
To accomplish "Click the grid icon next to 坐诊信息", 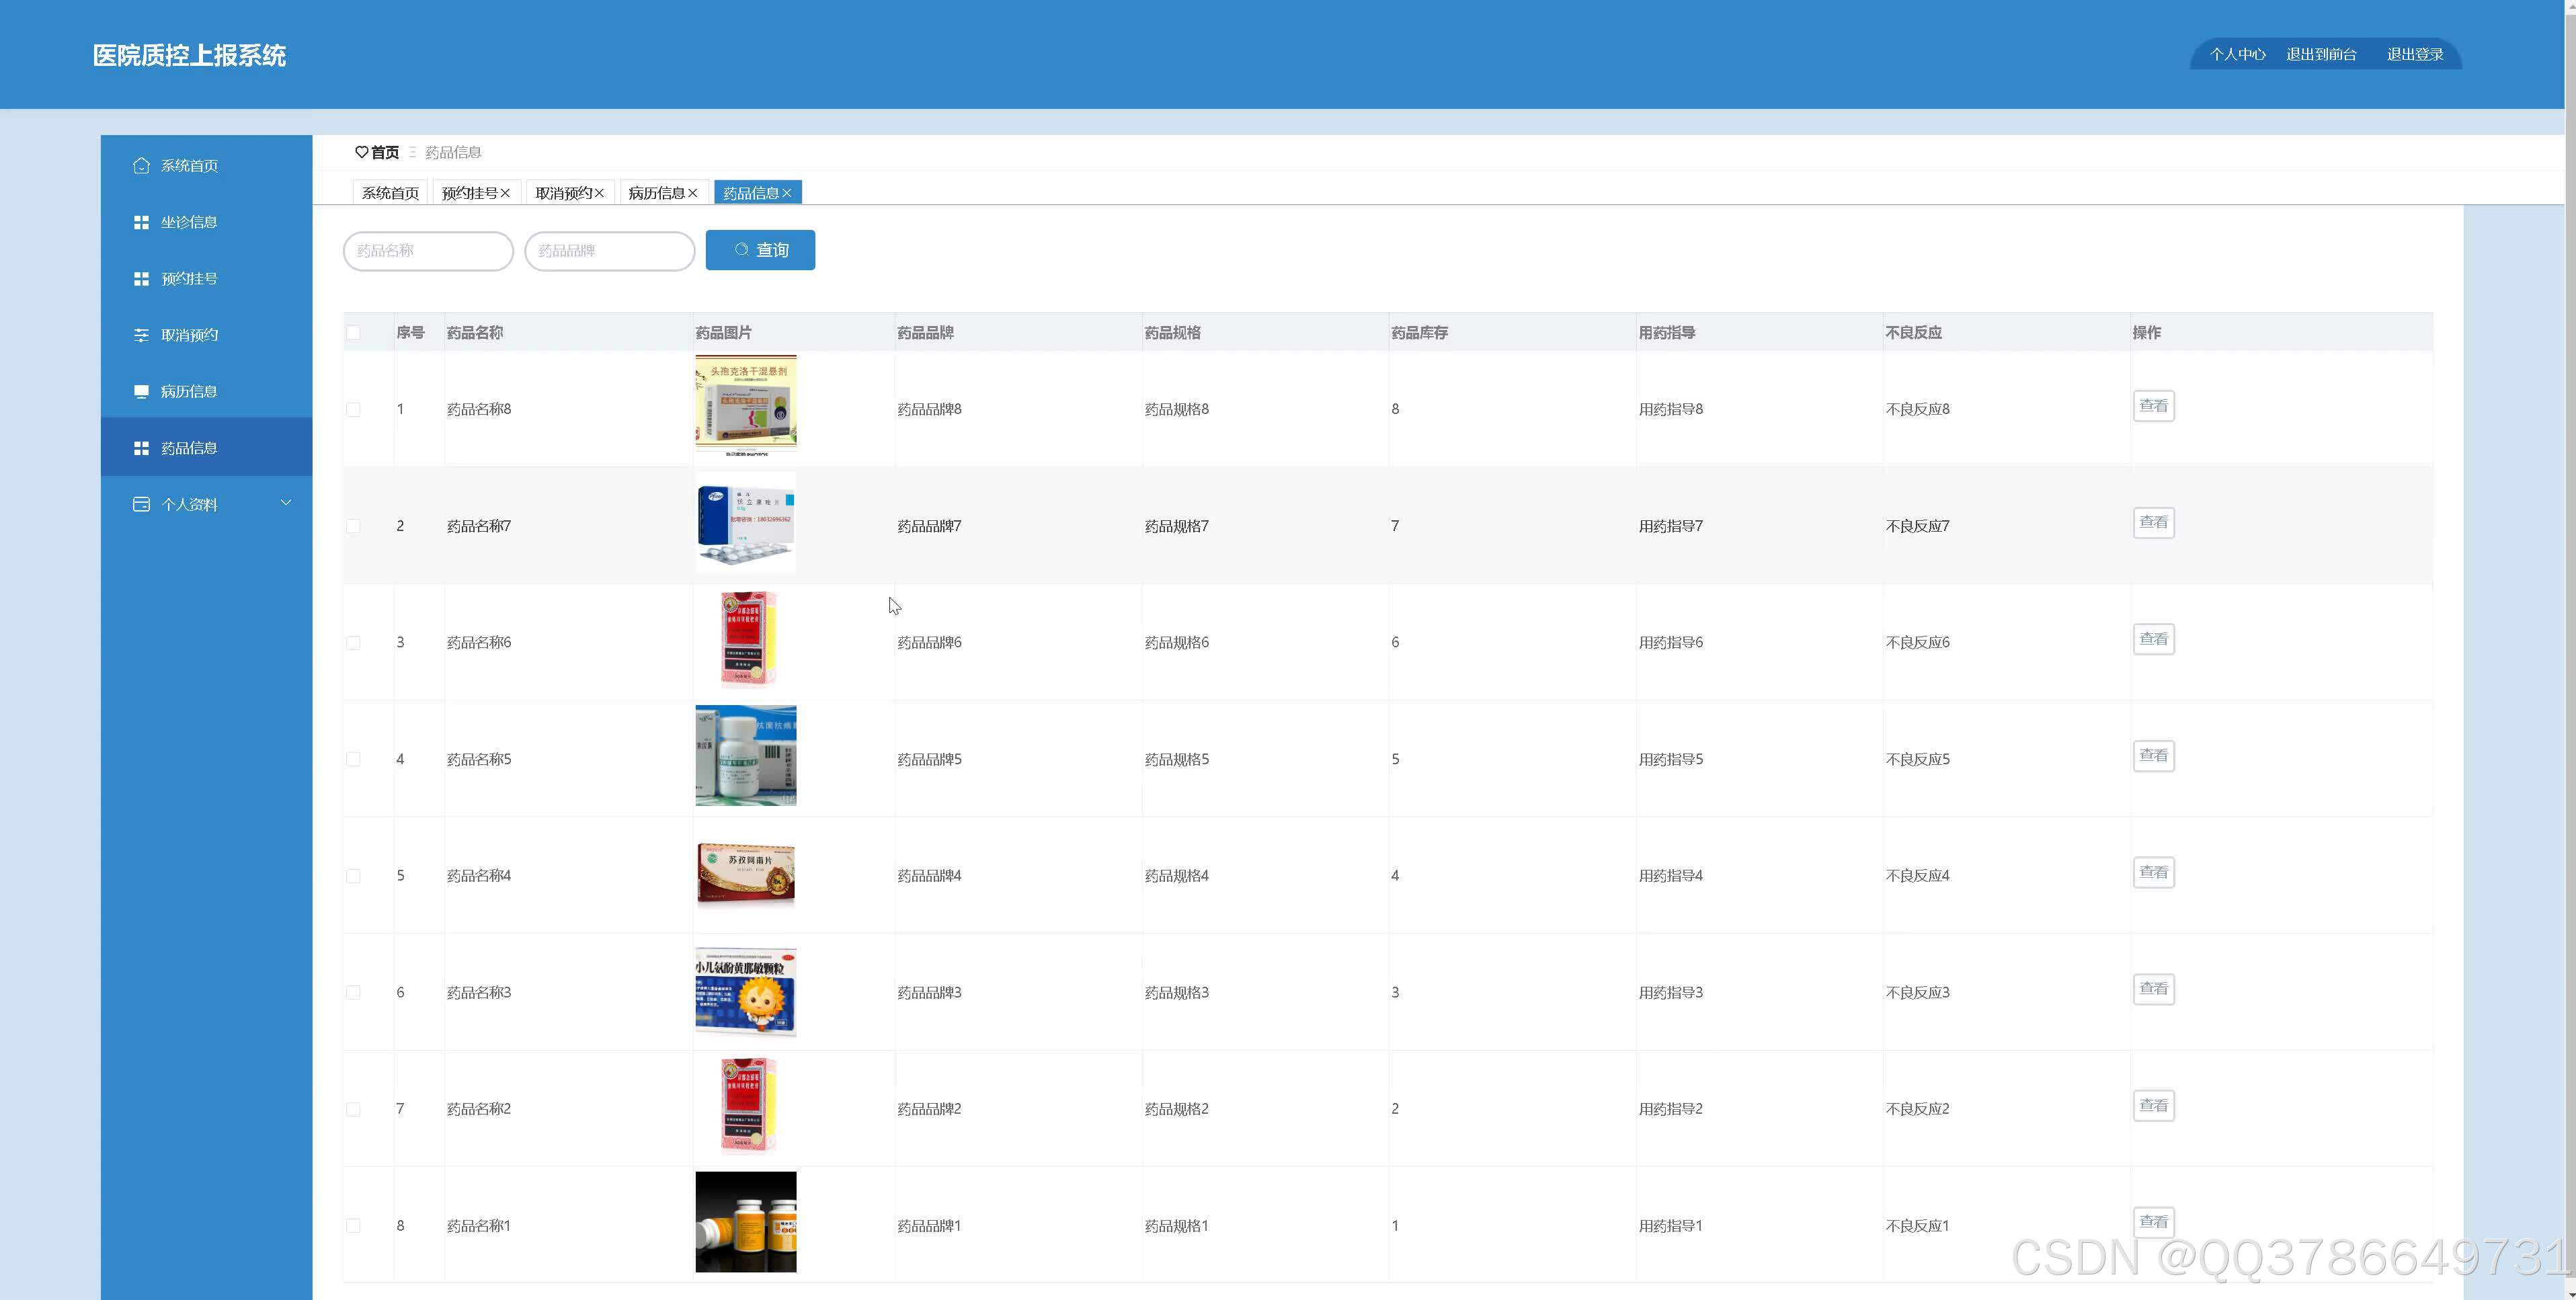I will (x=141, y=222).
